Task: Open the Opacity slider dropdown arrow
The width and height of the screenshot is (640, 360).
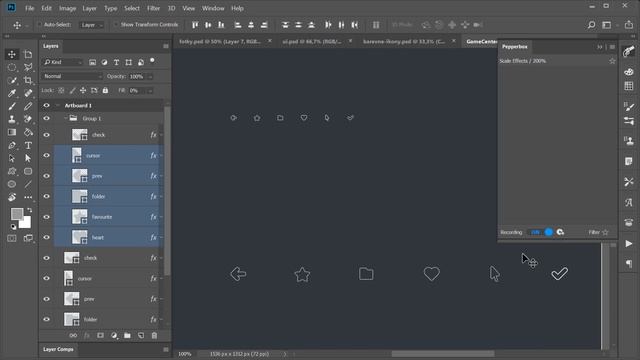Action: pos(150,76)
